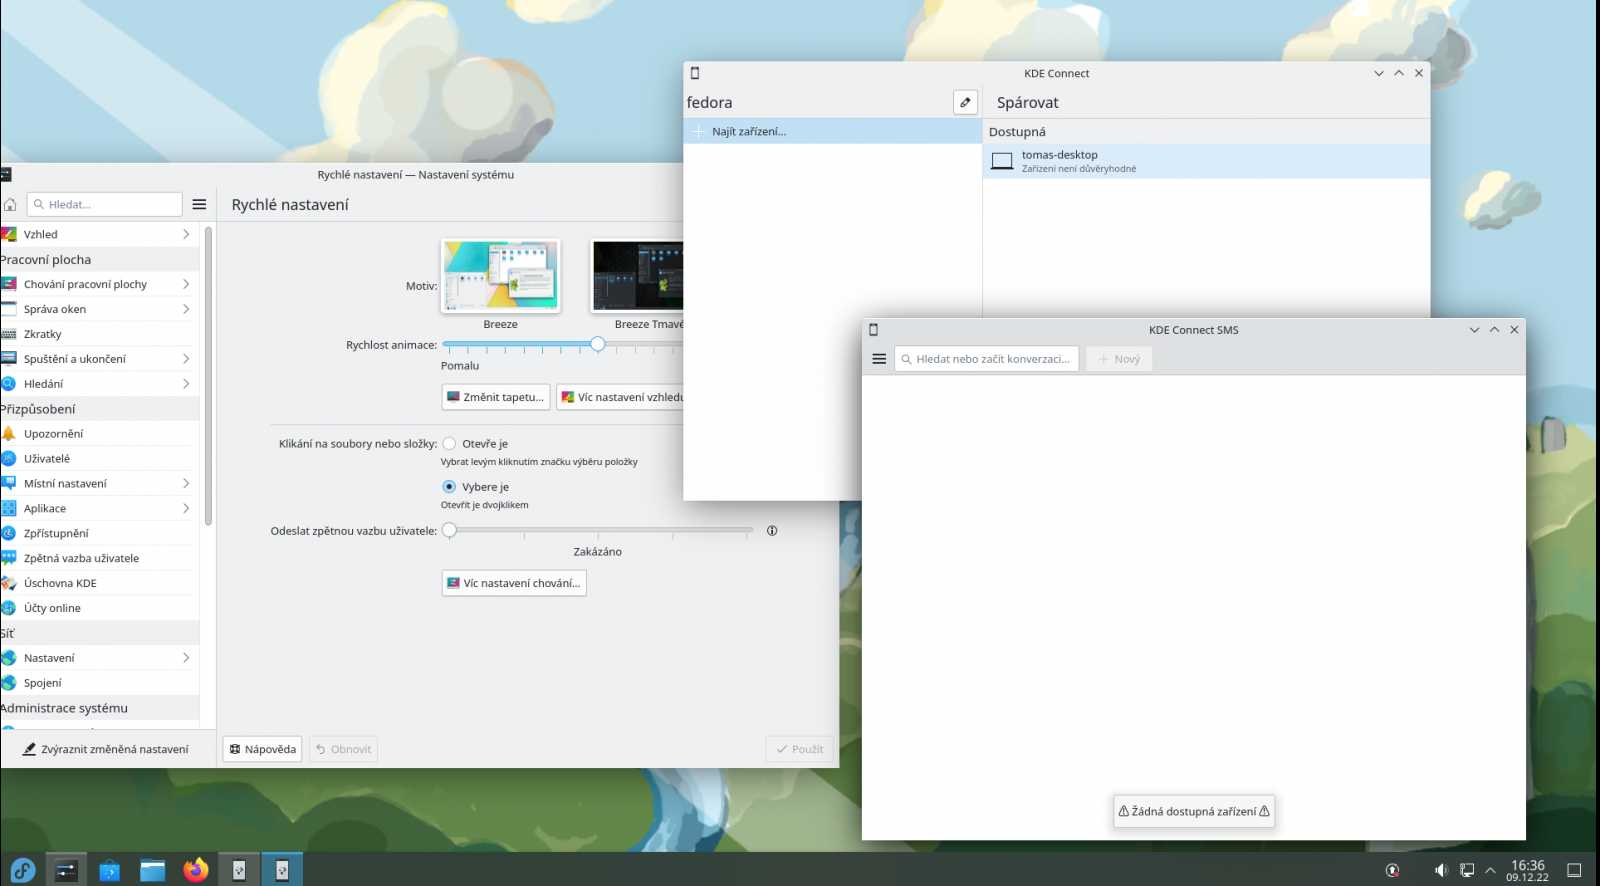
Task: Expand the Aplikace chevron
Action: pyautogui.click(x=186, y=508)
